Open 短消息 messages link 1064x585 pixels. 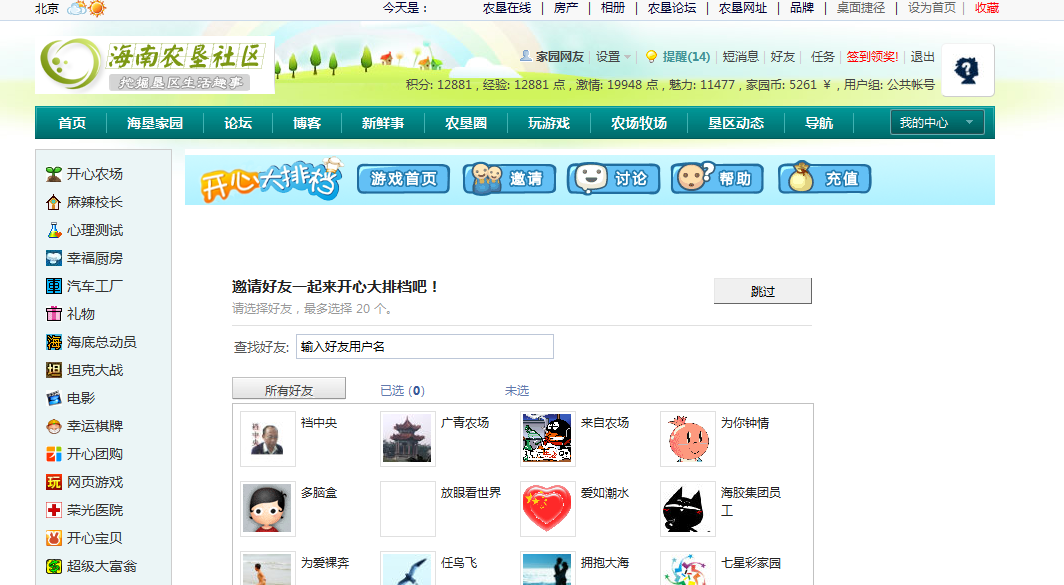pos(740,57)
